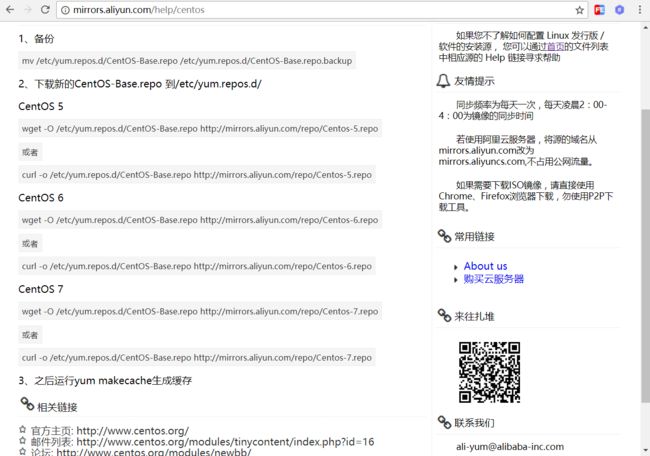Click wget command for Centos-6.repo

pos(200,220)
